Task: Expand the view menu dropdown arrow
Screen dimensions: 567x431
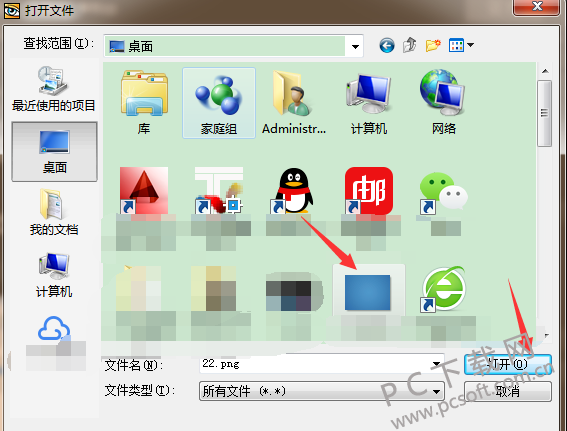Action: tap(470, 46)
